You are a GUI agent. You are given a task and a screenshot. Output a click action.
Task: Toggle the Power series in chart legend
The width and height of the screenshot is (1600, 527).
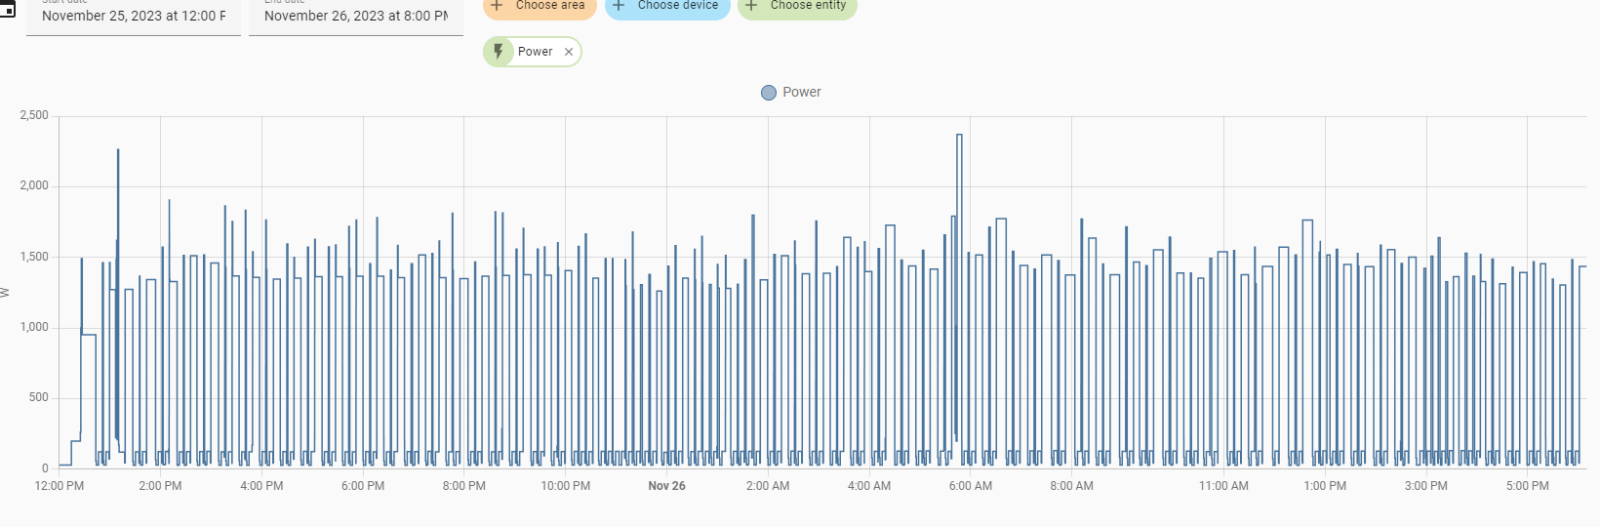tap(791, 92)
